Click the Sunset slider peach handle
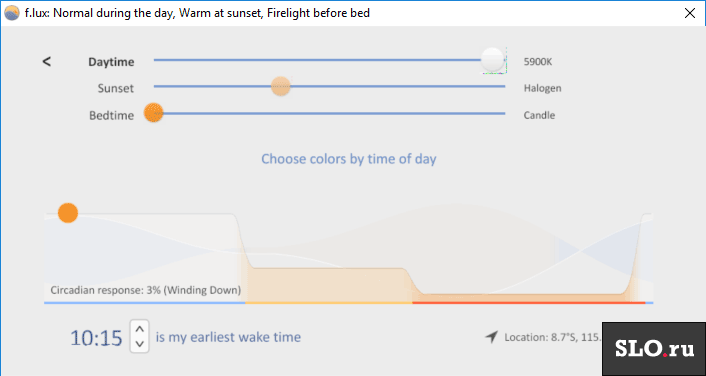706x376 pixels. (281, 86)
